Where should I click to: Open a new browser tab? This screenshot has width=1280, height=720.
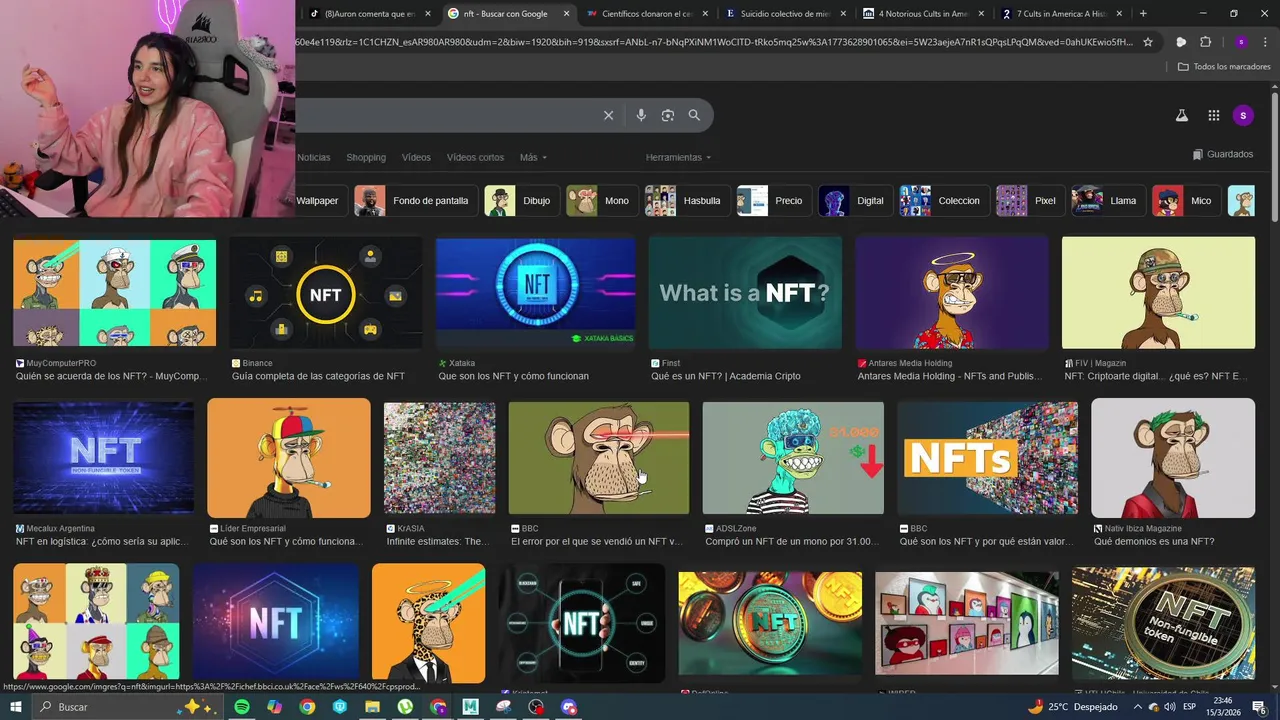pos(1143,13)
